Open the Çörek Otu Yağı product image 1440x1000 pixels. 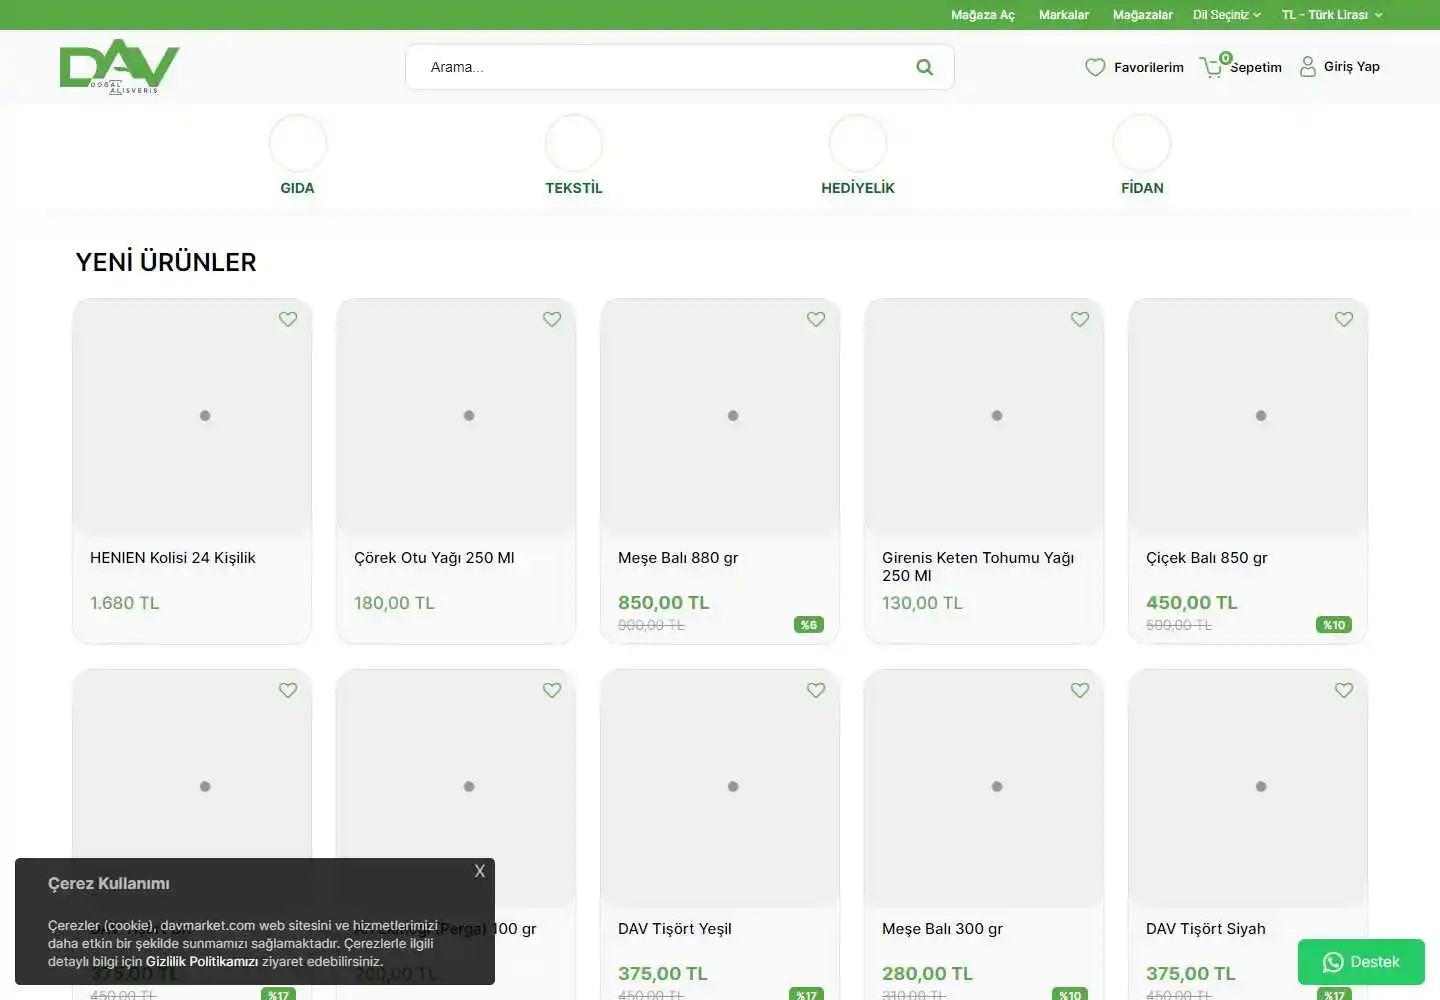click(456, 416)
